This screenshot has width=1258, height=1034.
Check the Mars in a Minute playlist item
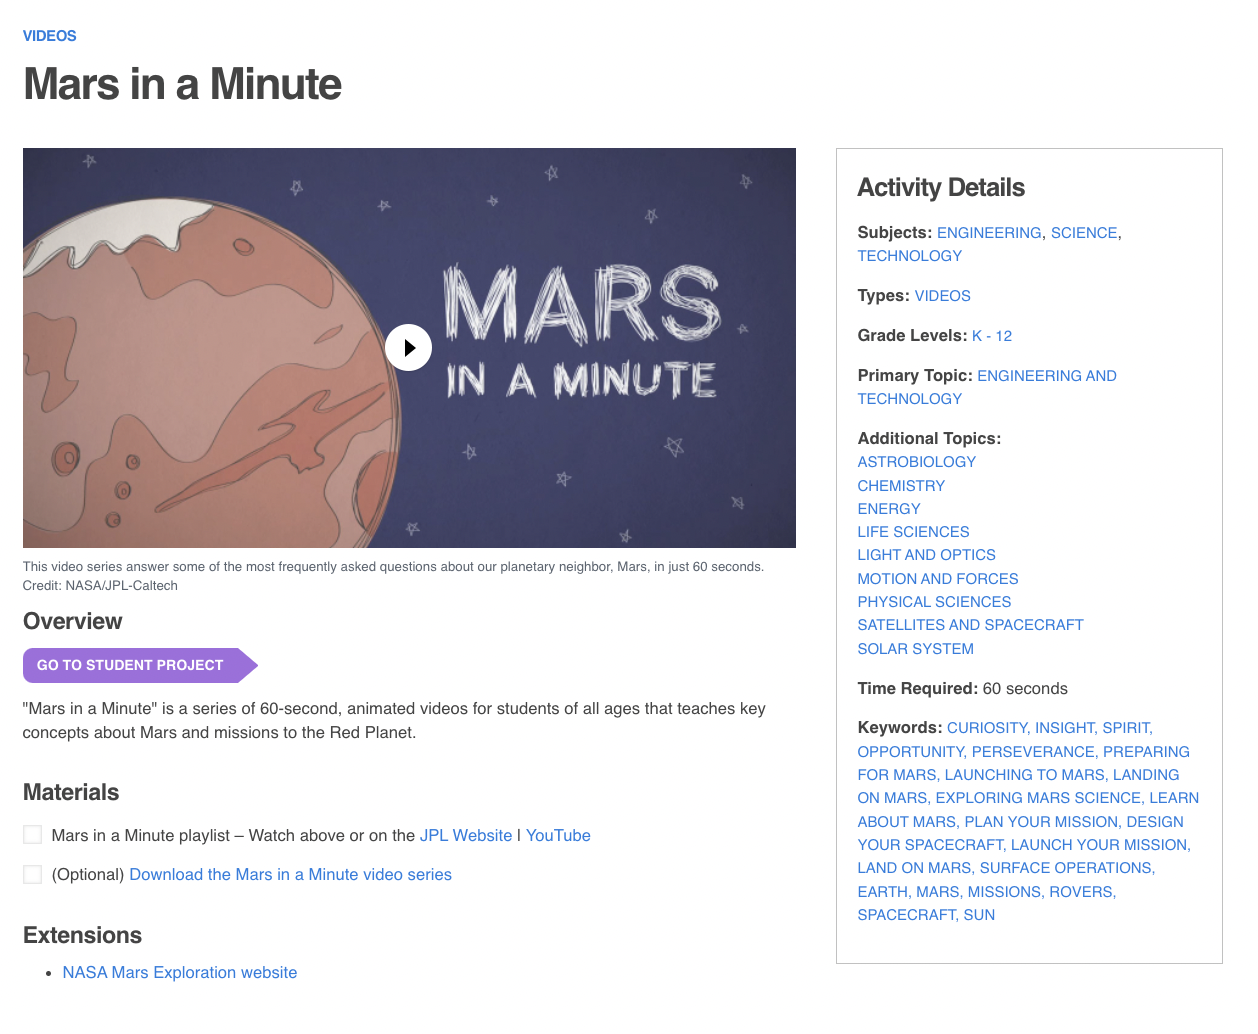click(x=32, y=834)
